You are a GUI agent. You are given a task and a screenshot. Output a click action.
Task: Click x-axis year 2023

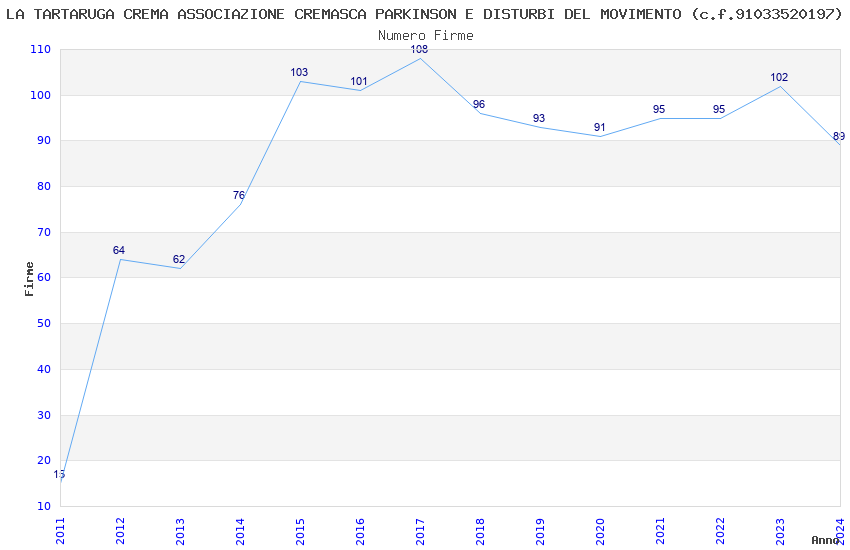(x=780, y=532)
